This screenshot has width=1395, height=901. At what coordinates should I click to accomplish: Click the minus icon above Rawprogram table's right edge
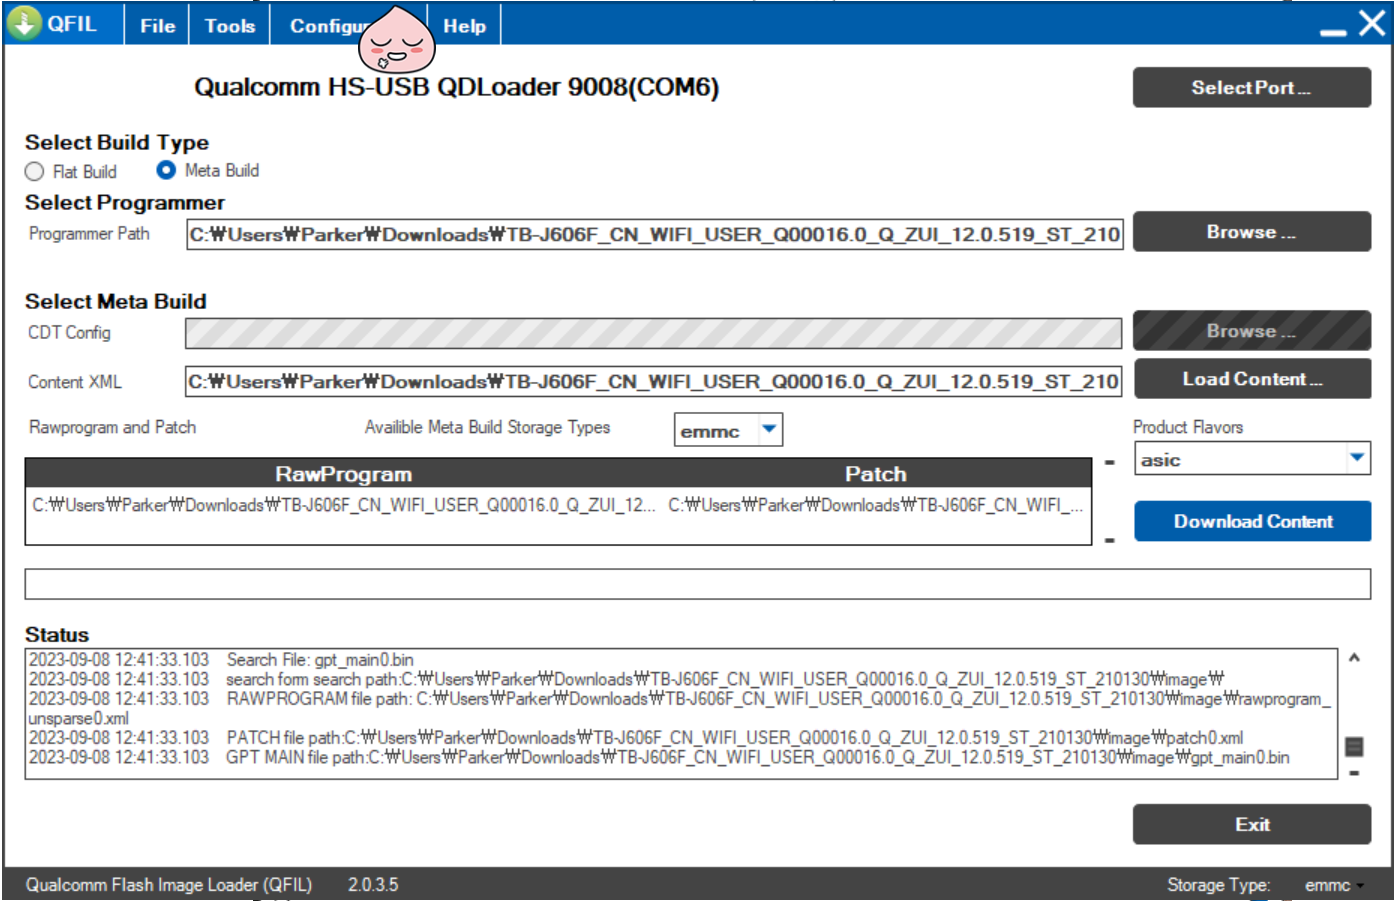point(1109,463)
